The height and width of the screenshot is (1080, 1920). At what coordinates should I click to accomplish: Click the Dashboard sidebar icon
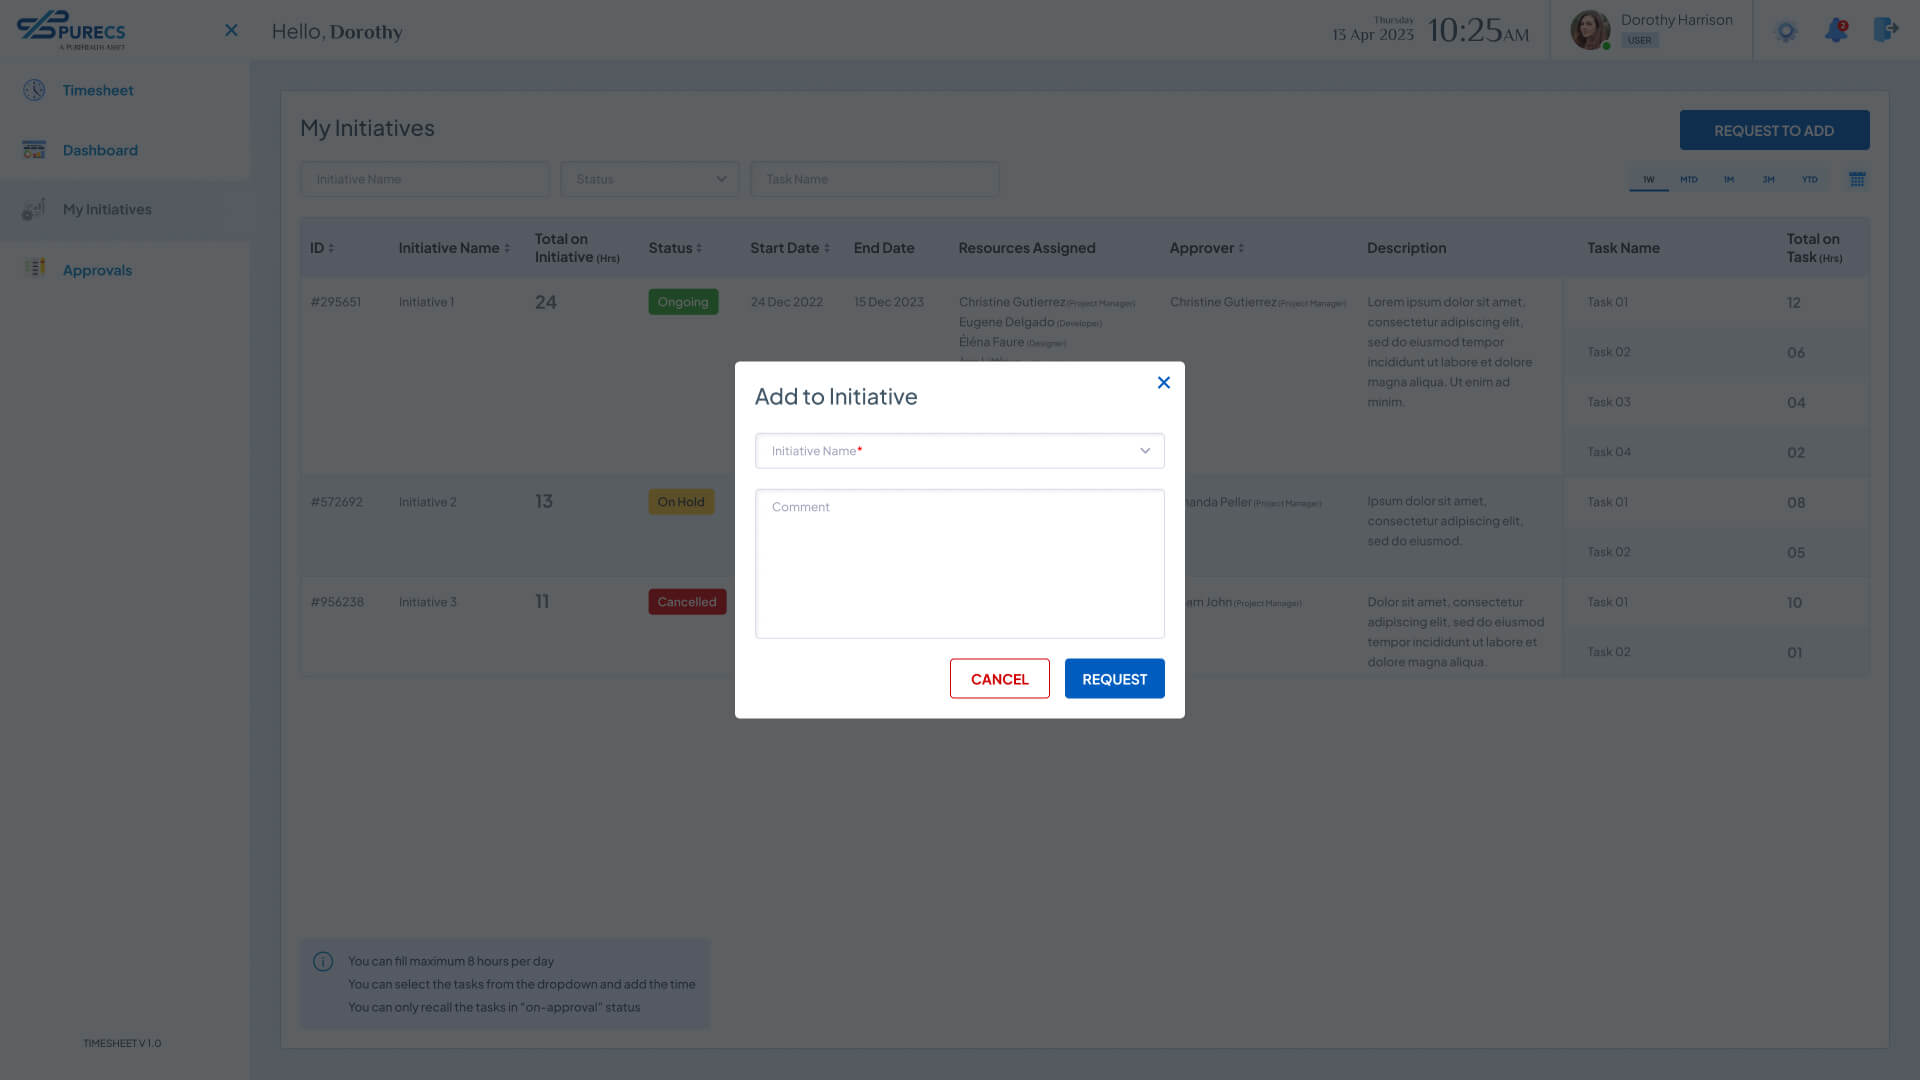pyautogui.click(x=34, y=150)
